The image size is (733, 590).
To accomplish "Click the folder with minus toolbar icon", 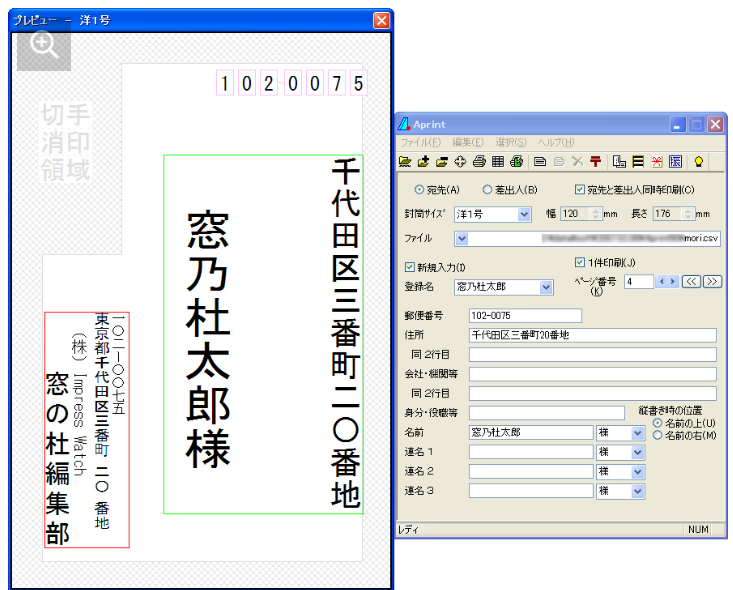I will (x=442, y=162).
